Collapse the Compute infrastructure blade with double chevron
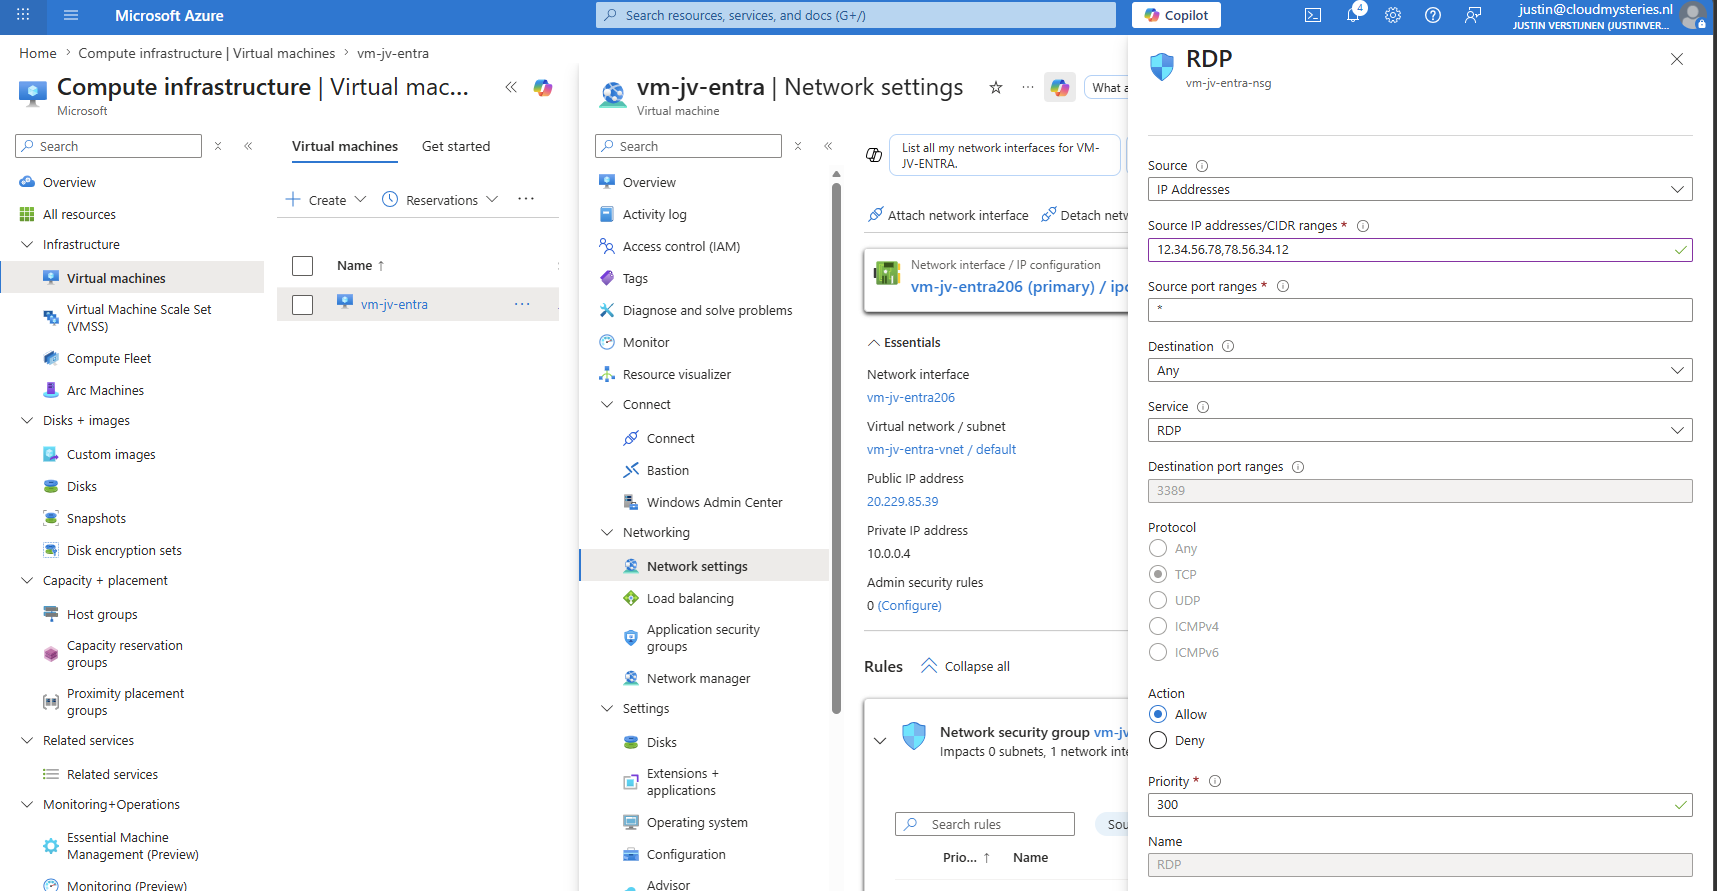1717x891 pixels. (x=511, y=87)
